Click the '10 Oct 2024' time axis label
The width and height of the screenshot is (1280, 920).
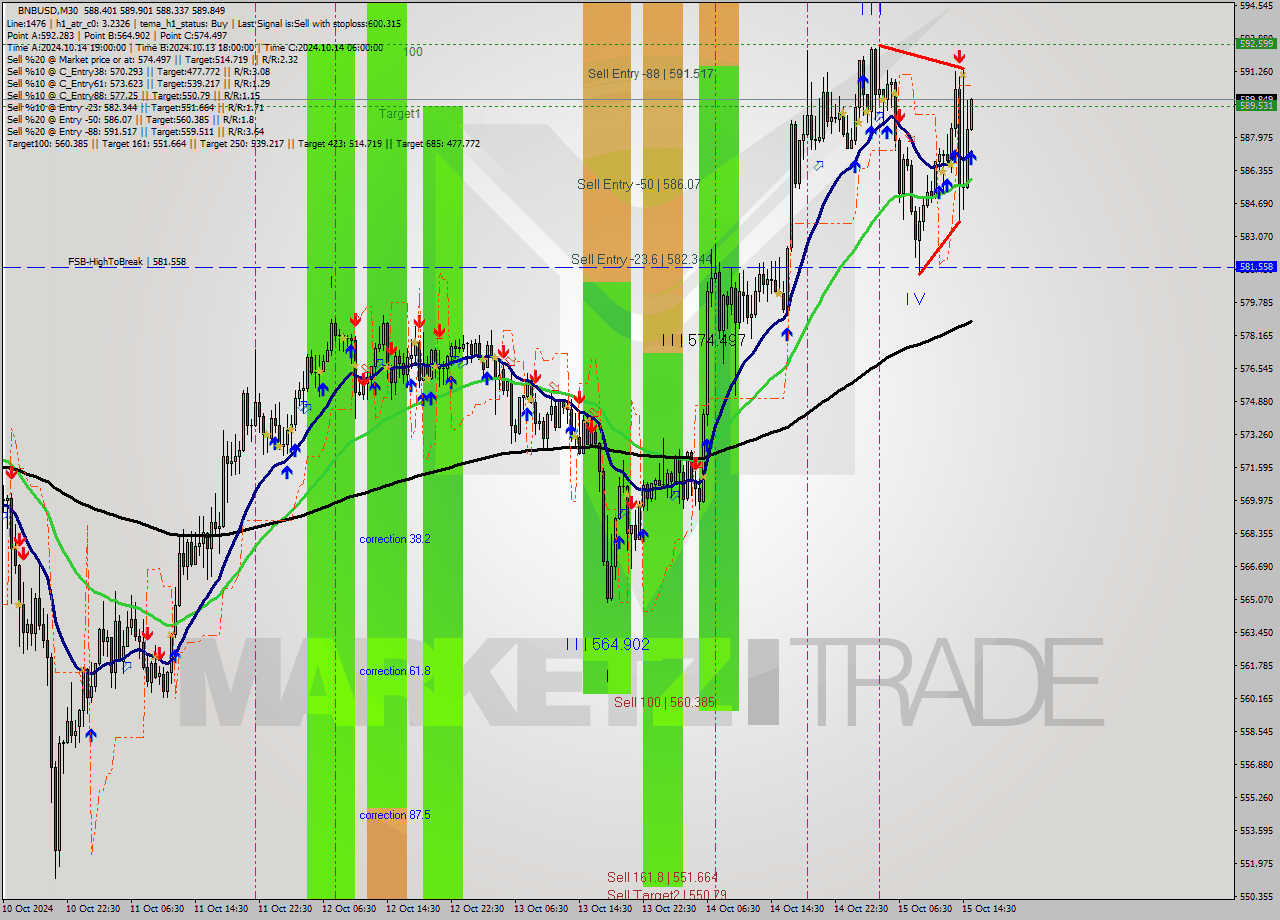(x=27, y=909)
